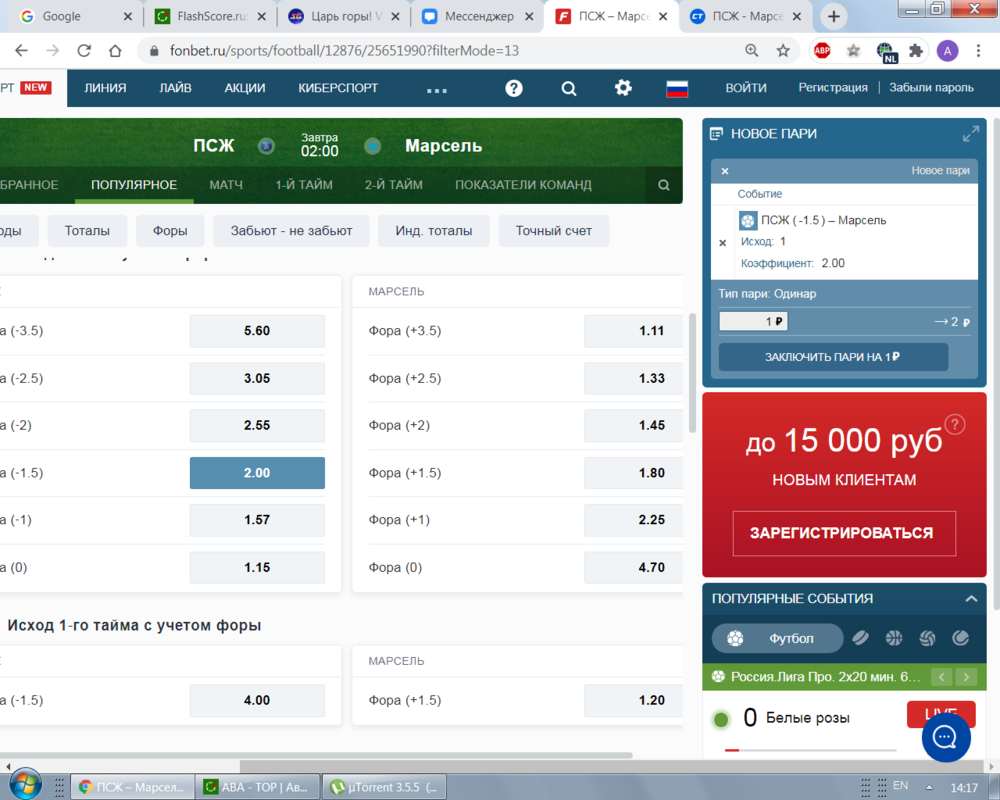The image size is (1000, 800).
Task: Go back to the previous page
Action: click(21, 50)
